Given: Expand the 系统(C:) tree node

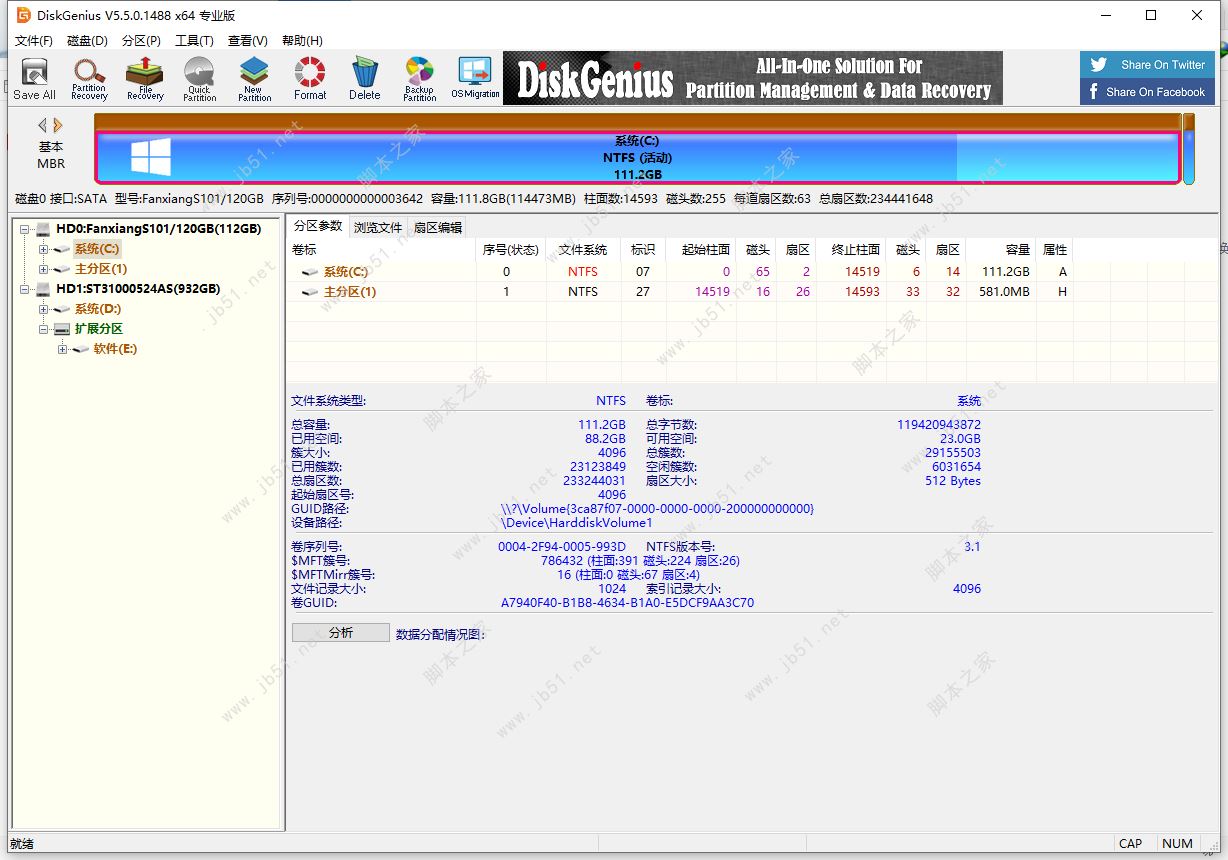Looking at the screenshot, I should tap(44, 249).
